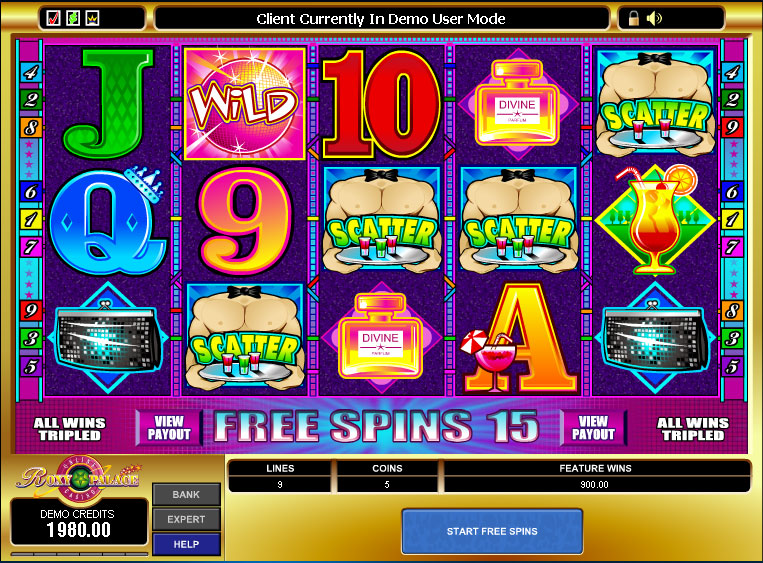Click Start Free Spins button

(x=492, y=531)
